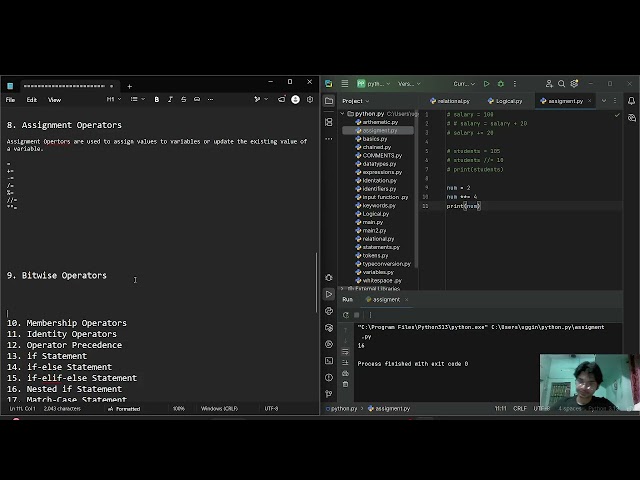Open more tool windows ellipsis
Screen dimensions: 640x480
pyautogui.click(x=329, y=139)
